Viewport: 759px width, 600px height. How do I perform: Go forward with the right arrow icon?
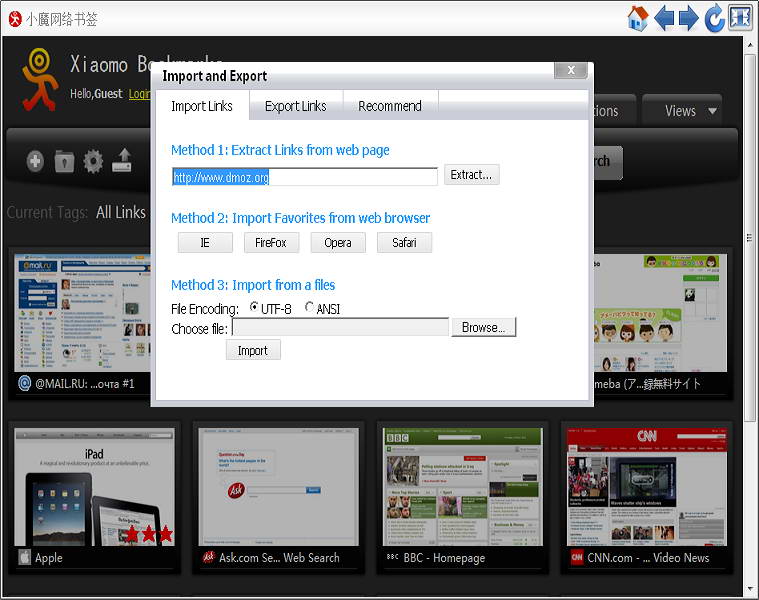(689, 18)
